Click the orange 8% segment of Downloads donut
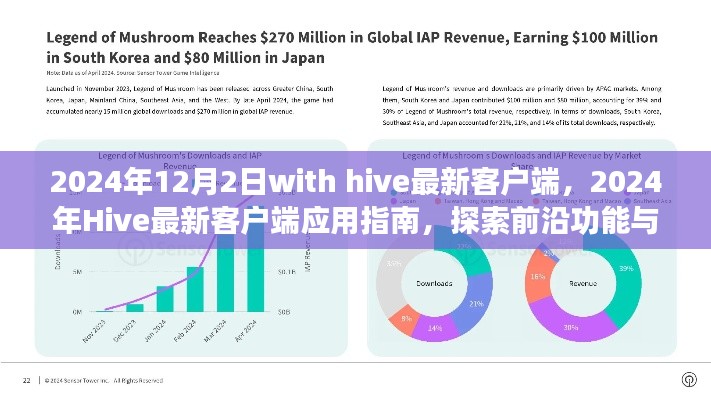Image resolution: width=711 pixels, height=400 pixels. tap(406, 317)
